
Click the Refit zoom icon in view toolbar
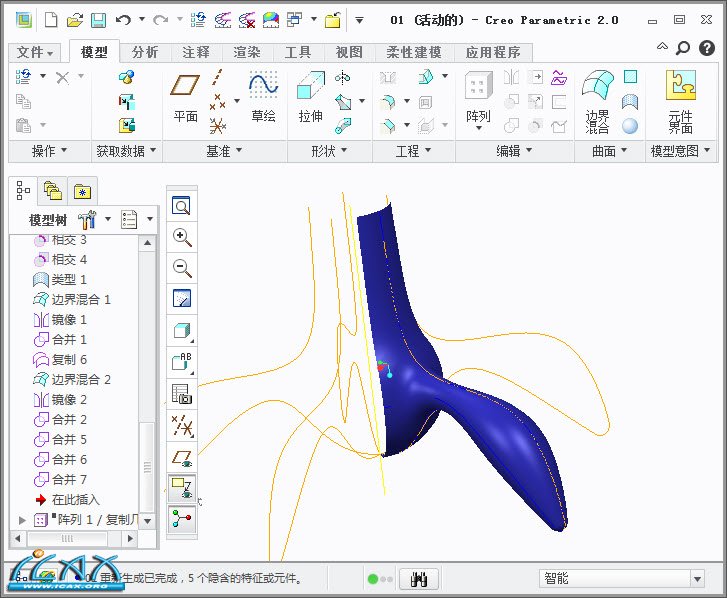click(x=182, y=206)
